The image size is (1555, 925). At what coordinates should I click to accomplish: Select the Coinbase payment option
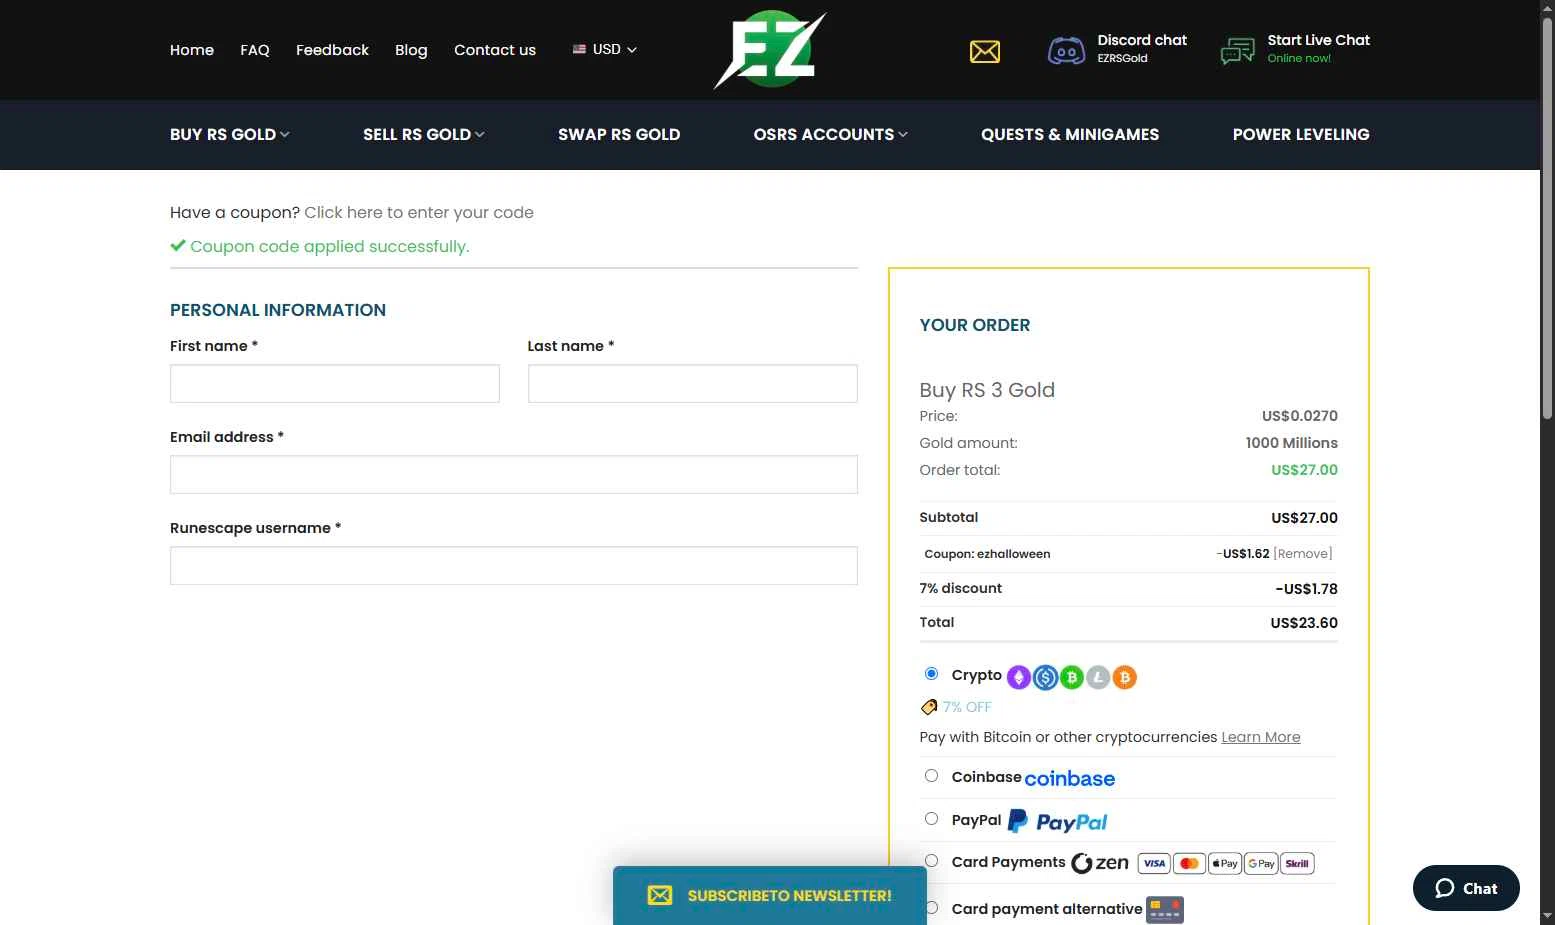point(931,776)
